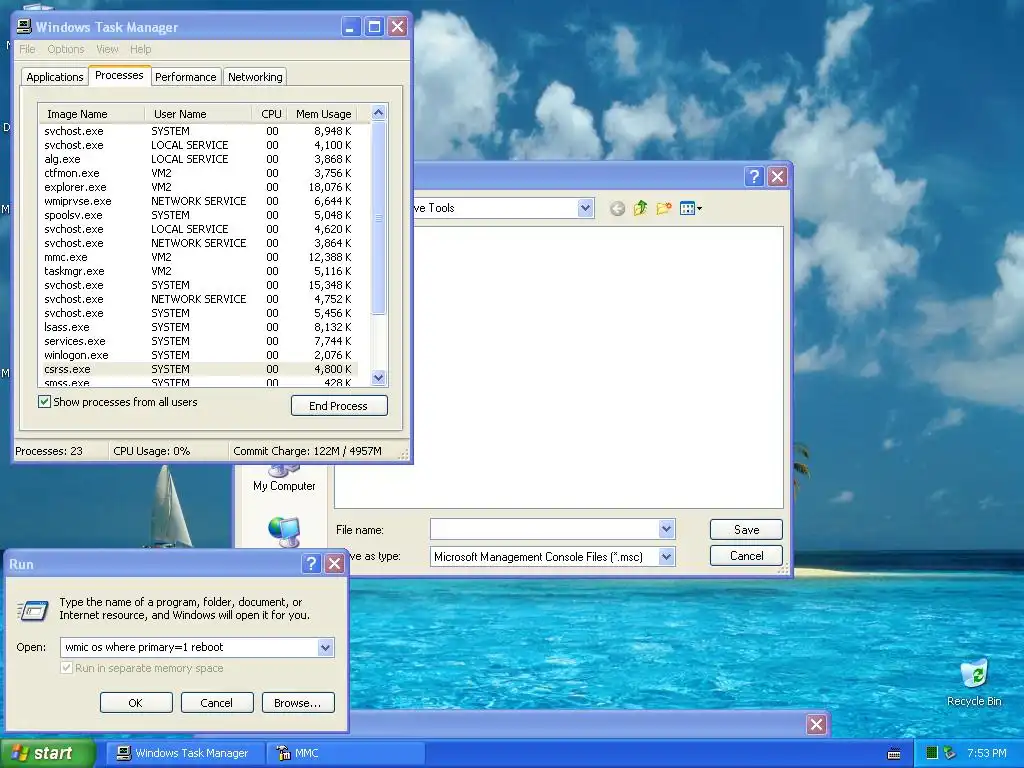Click the process list scrollbar thumb
Viewport: 1024px width, 768px height.
378,217
